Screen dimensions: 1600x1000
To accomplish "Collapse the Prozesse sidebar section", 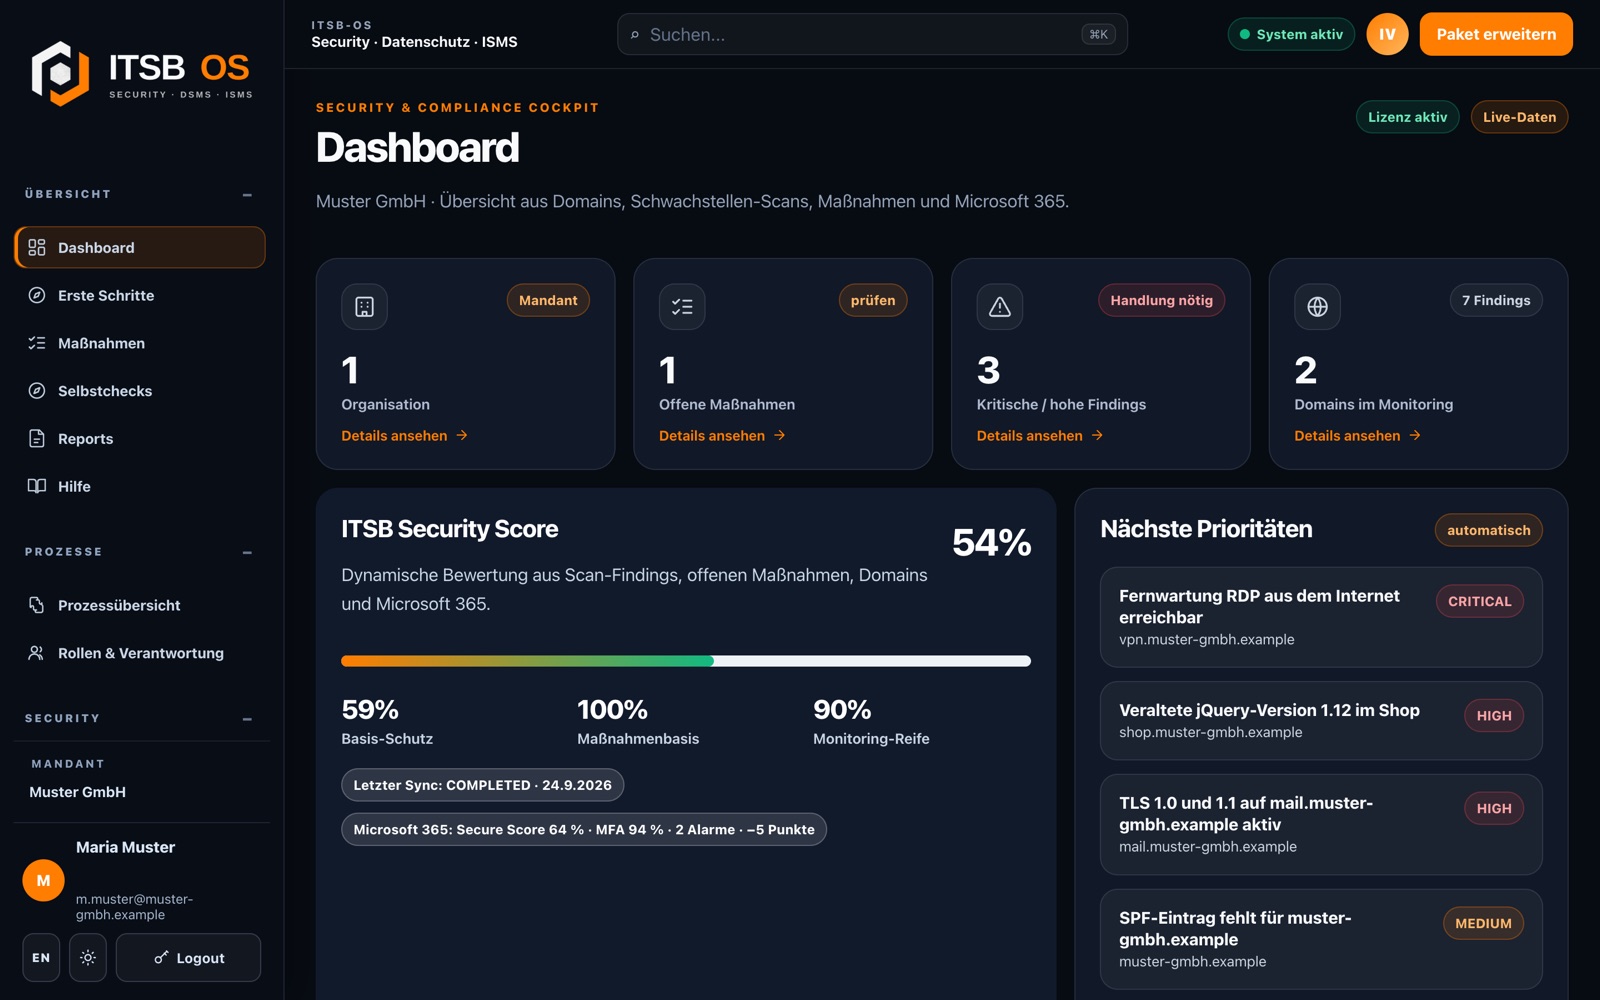I will coord(247,552).
